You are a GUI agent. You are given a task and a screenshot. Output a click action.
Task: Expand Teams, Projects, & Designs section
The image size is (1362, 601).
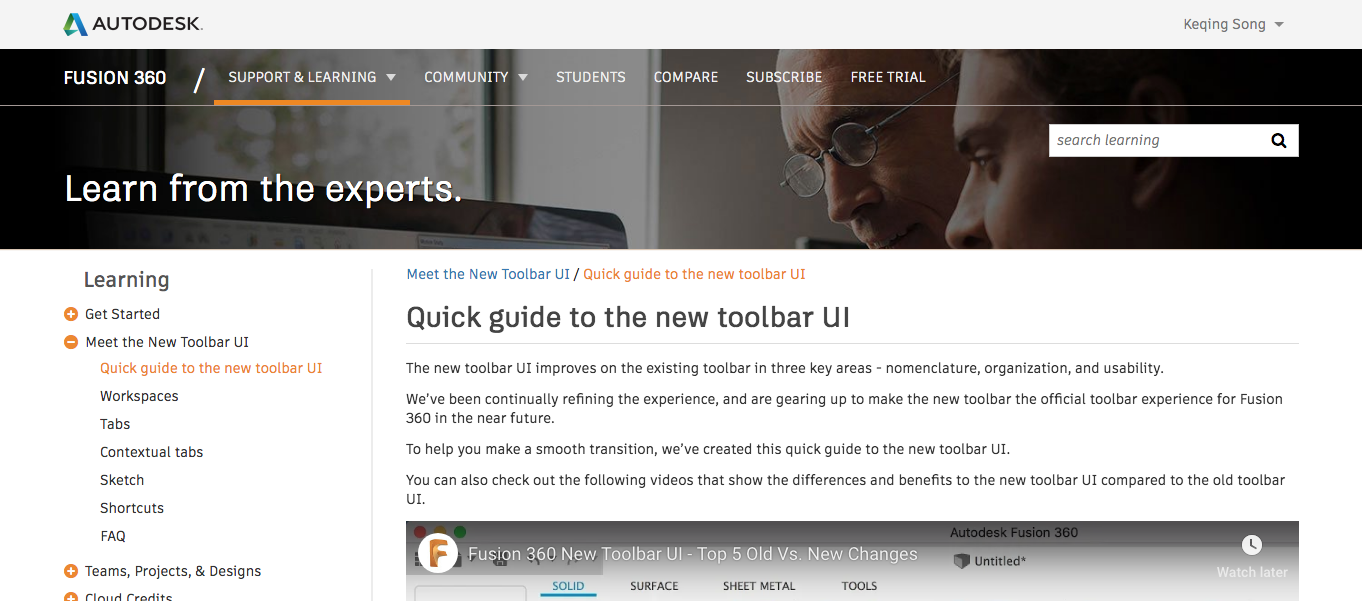click(x=71, y=572)
